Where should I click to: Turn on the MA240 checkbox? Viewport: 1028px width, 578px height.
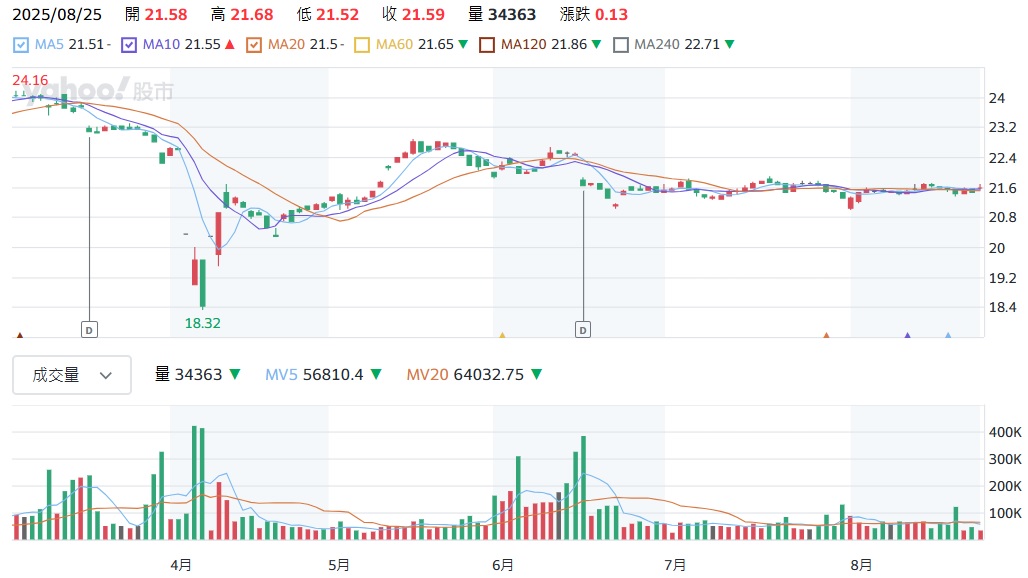pos(620,45)
